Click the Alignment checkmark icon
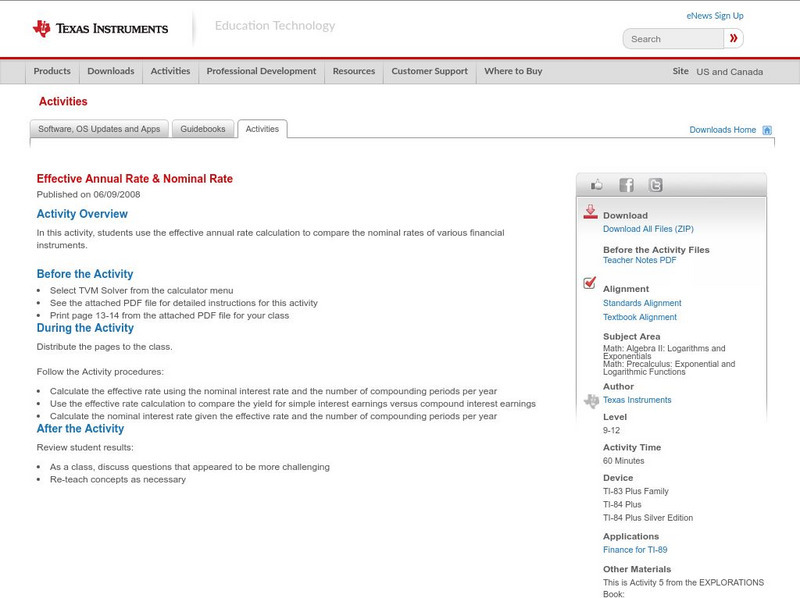800x598 pixels. coord(589,282)
